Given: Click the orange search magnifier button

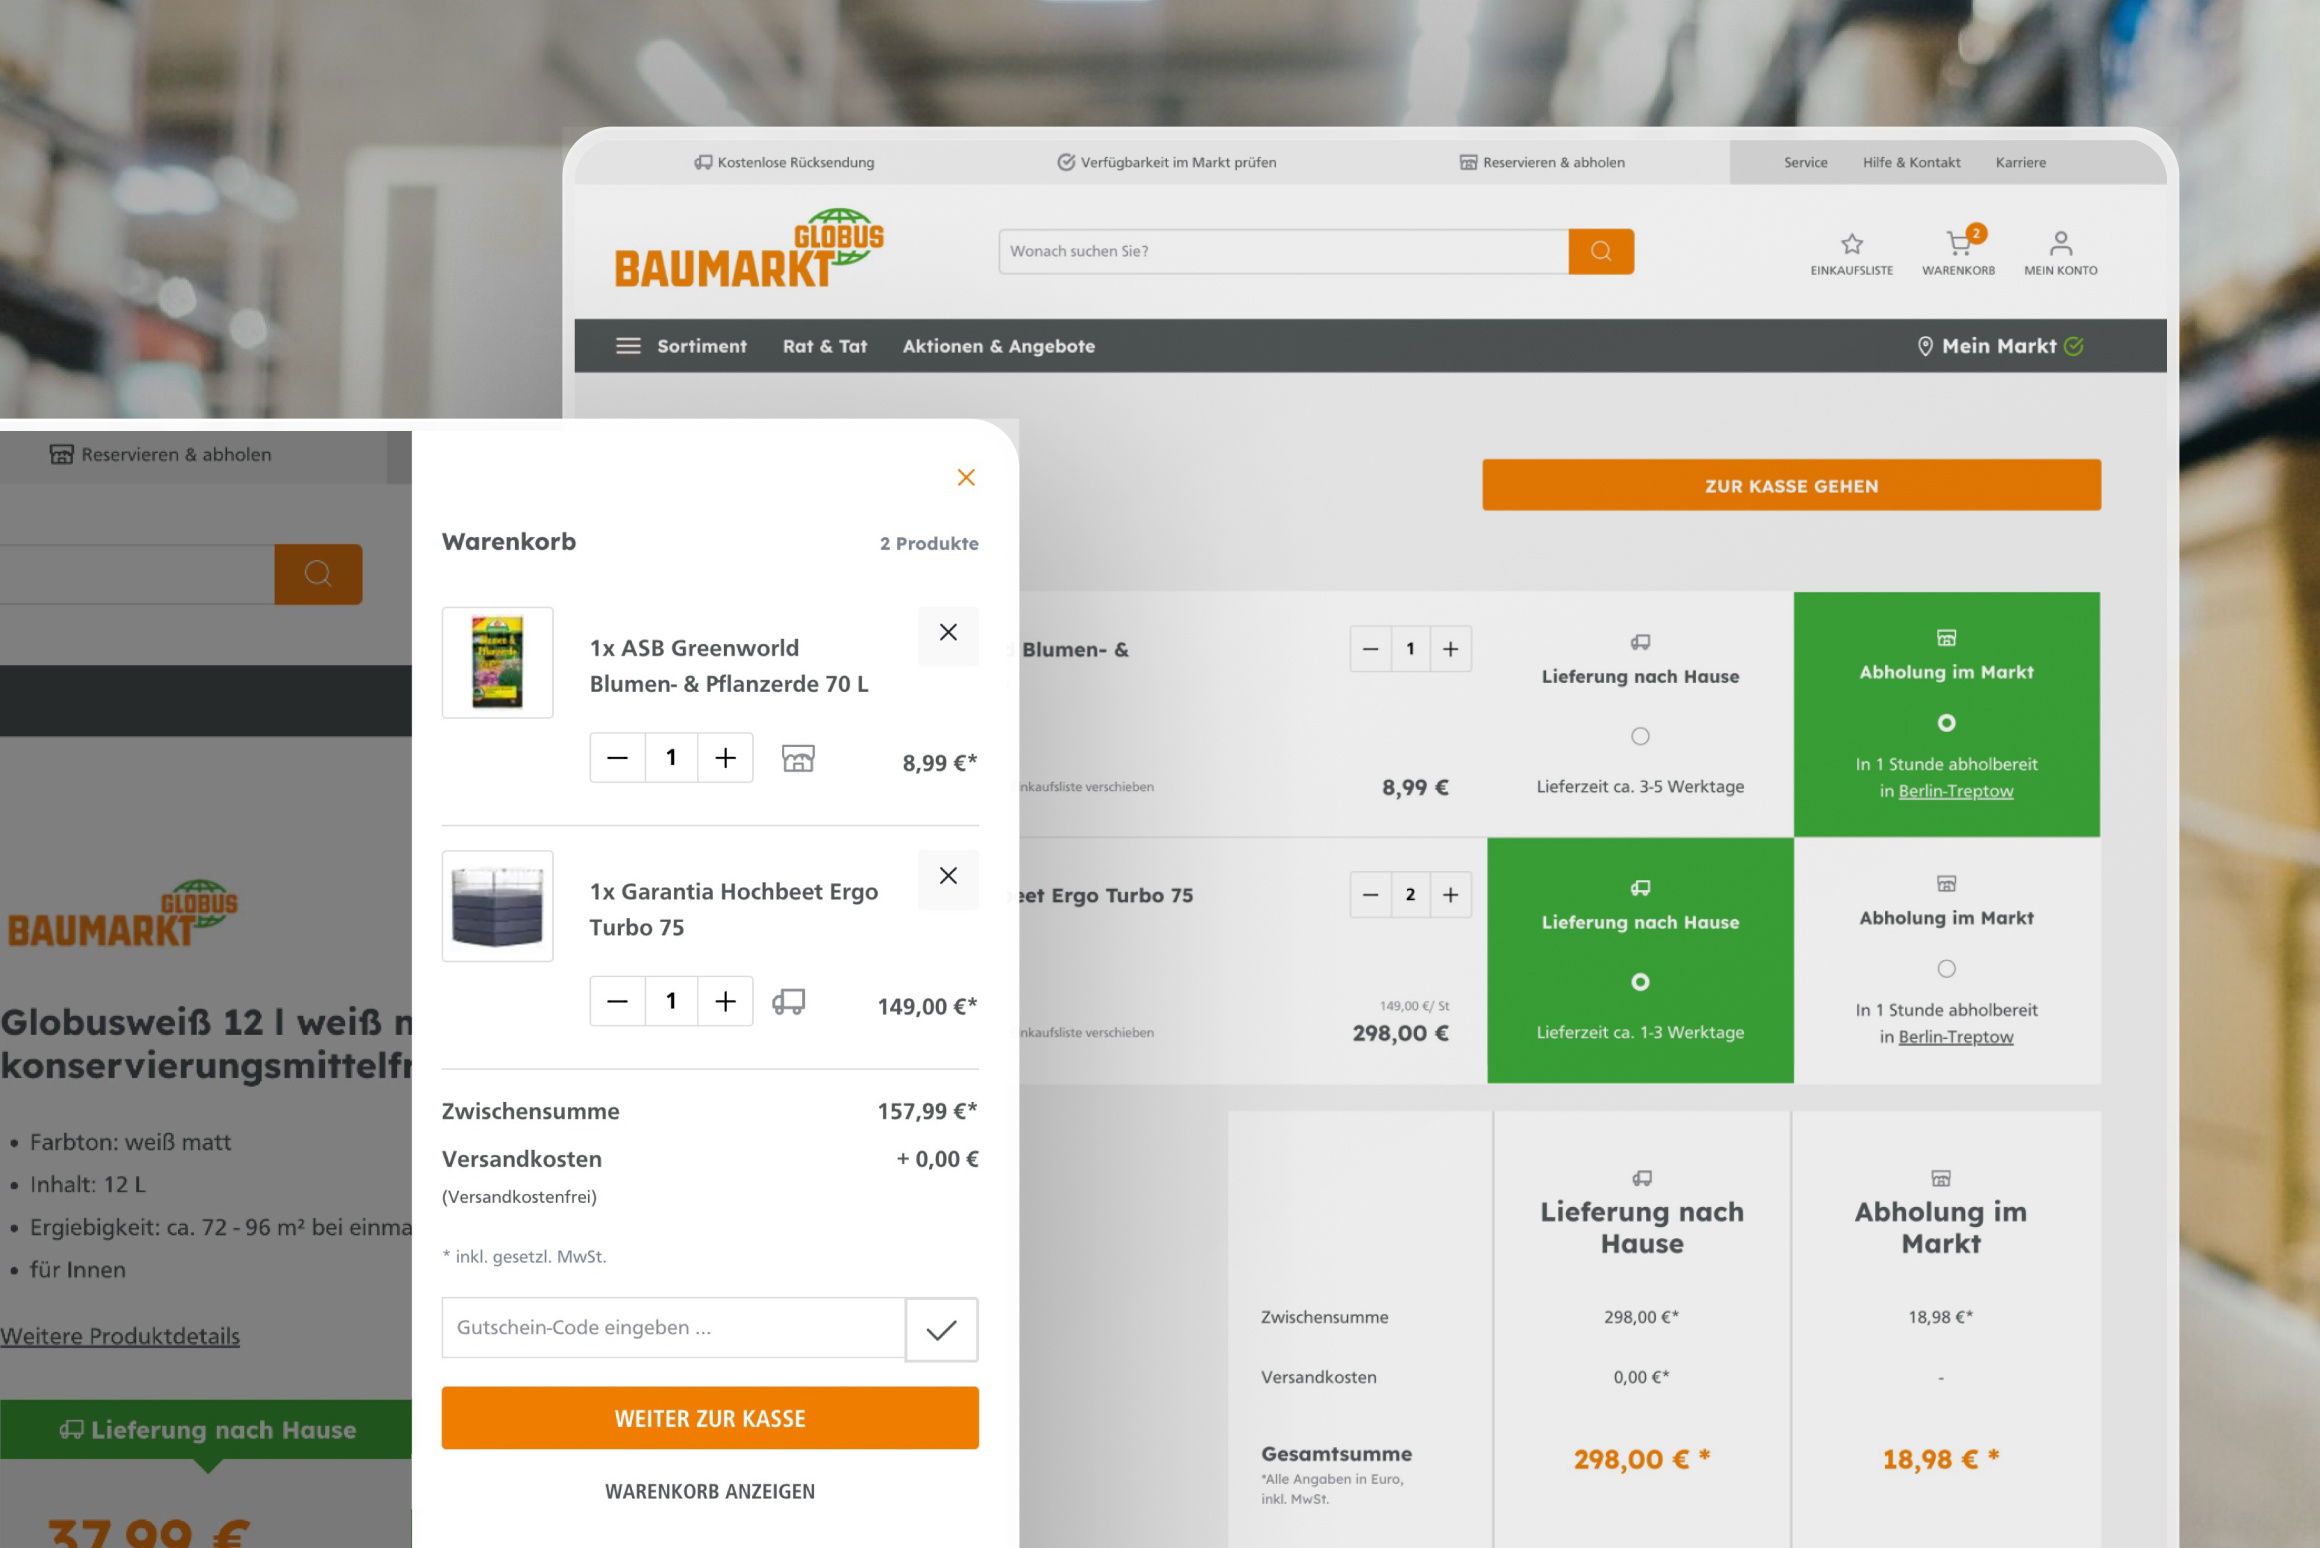Looking at the screenshot, I should [x=1600, y=251].
